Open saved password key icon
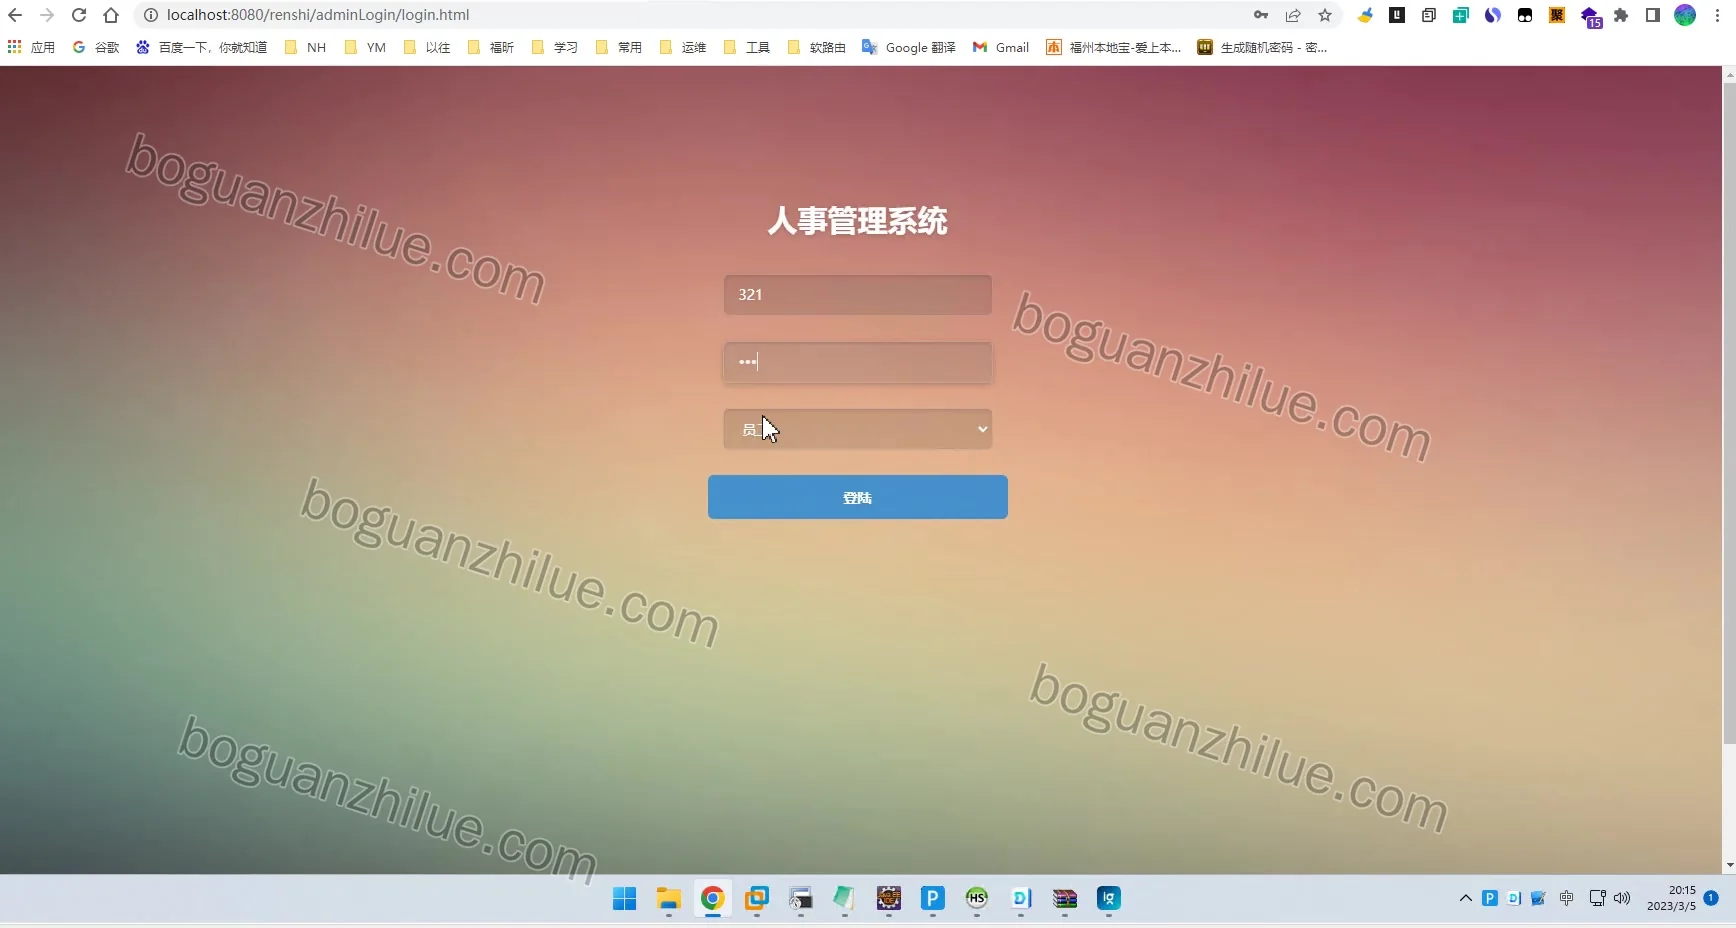Image resolution: width=1736 pixels, height=928 pixels. pos(1261,15)
